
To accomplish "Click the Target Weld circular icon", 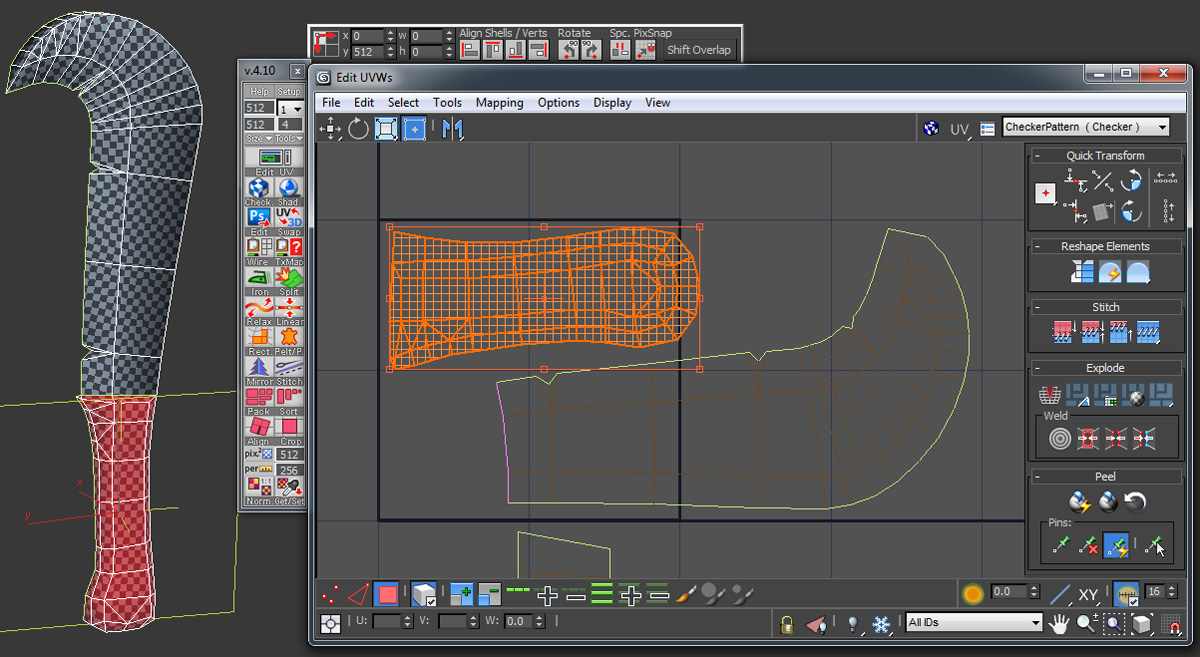I will (x=1059, y=438).
